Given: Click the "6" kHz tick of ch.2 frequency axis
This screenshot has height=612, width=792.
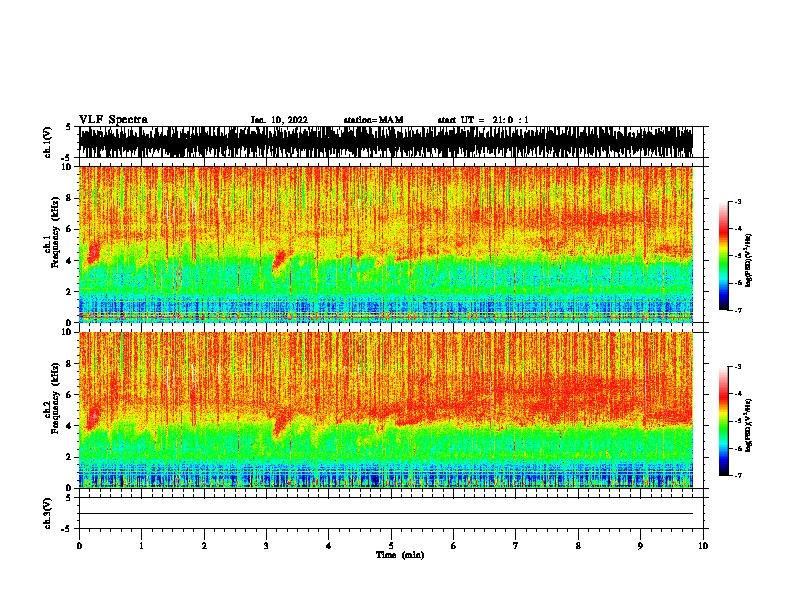Looking at the screenshot, I should tap(70, 394).
